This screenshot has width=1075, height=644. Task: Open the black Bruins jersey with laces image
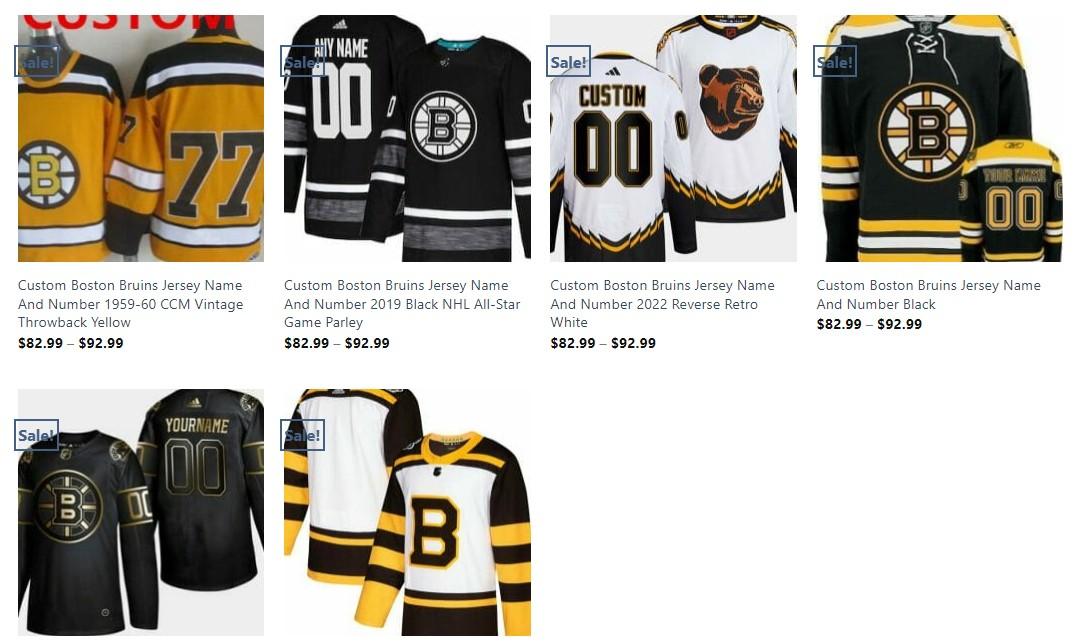click(x=939, y=139)
